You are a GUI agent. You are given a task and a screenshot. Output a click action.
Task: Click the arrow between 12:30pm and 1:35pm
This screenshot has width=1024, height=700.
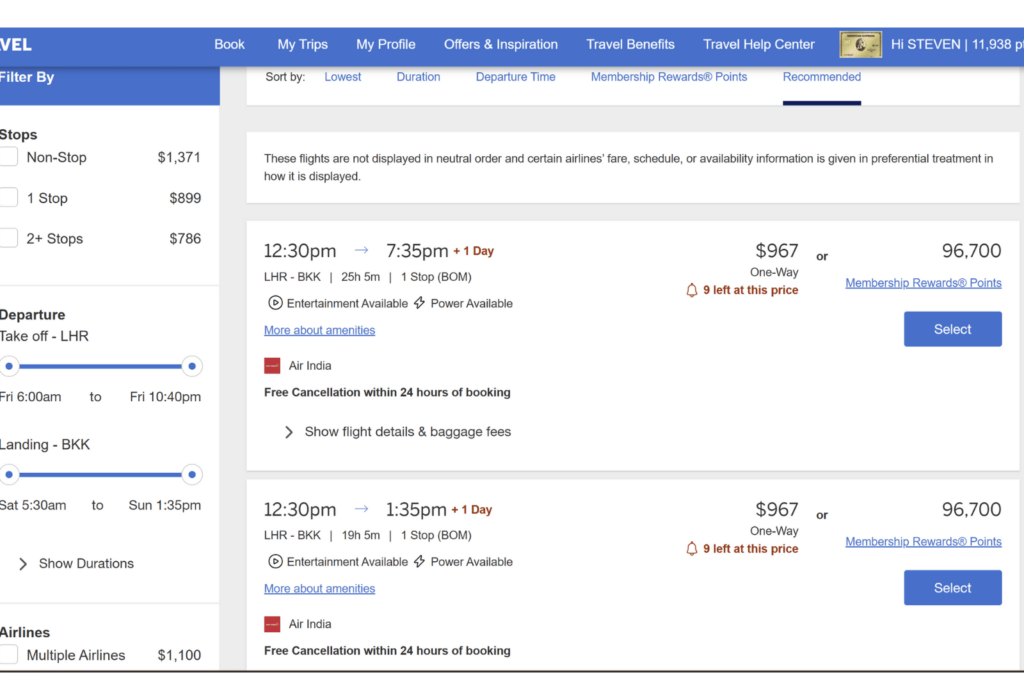[362, 509]
